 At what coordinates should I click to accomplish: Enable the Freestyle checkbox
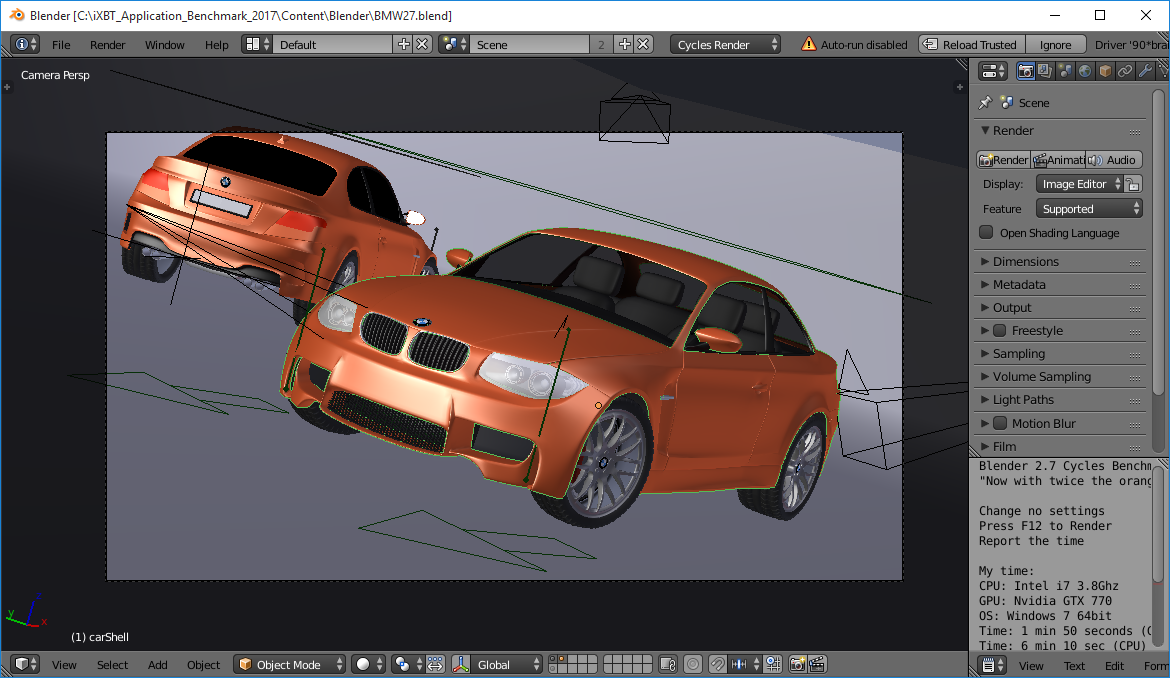1000,331
